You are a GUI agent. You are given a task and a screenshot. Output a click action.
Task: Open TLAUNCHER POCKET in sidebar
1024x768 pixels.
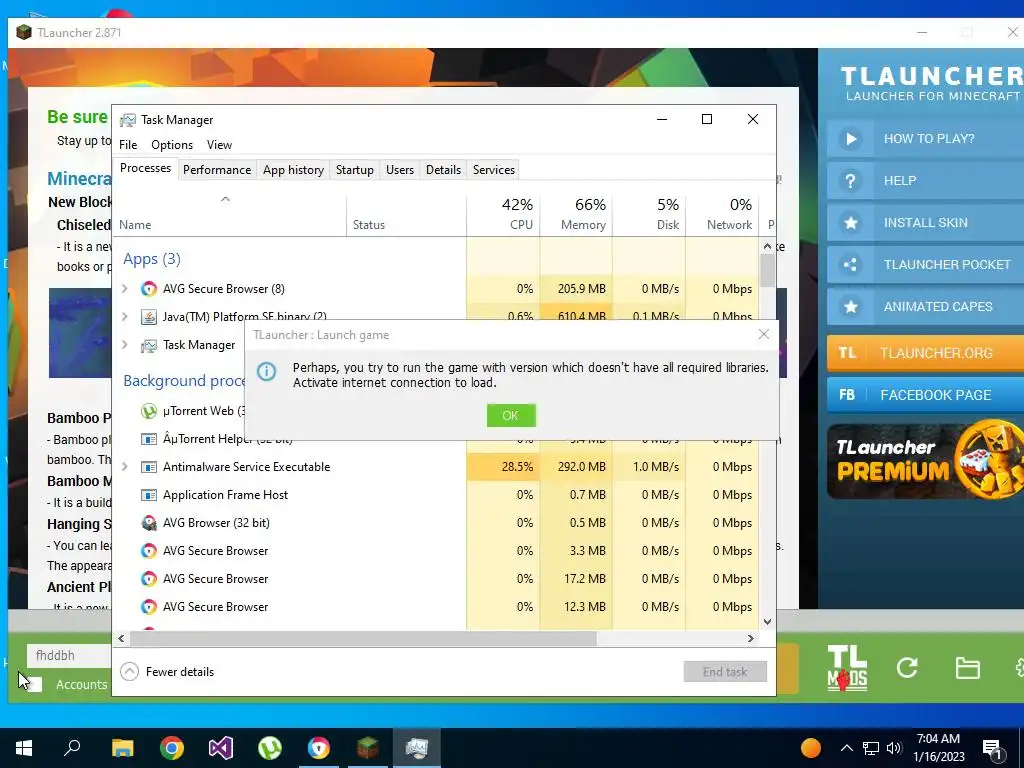coord(925,264)
